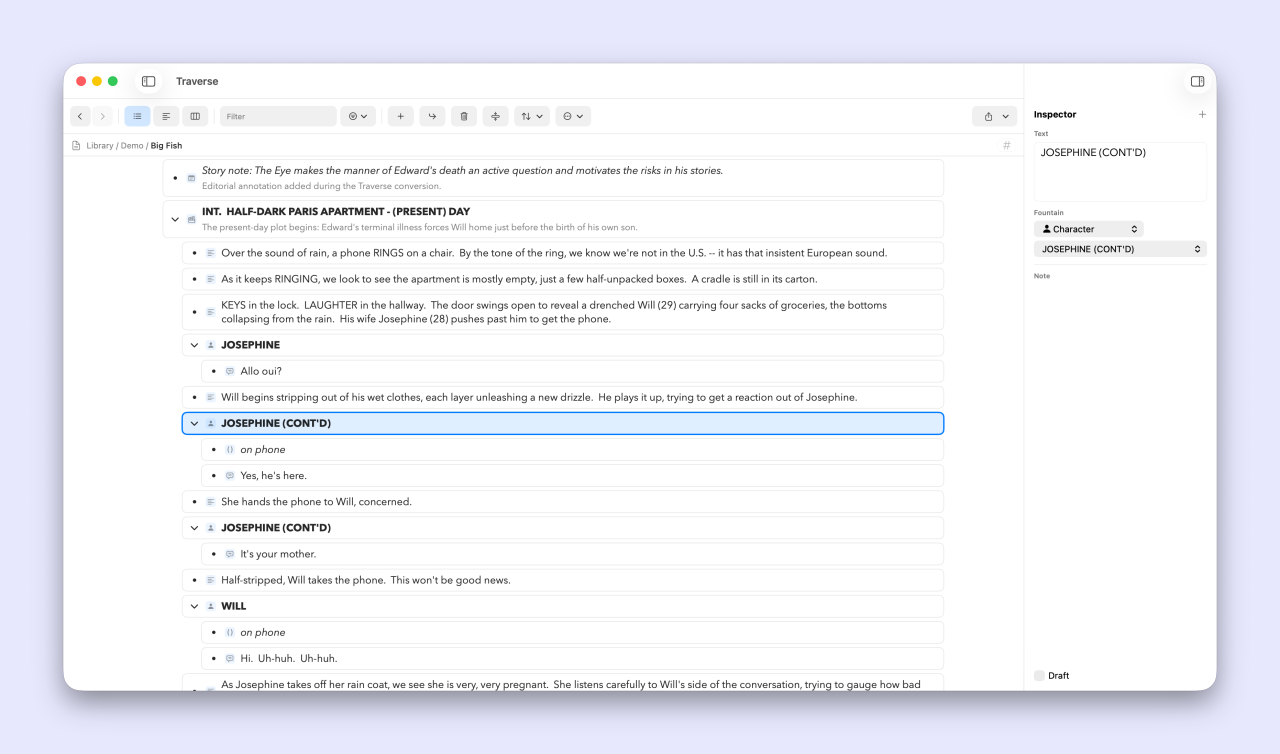The height and width of the screenshot is (754, 1280).
Task: Click the action icon beside 'Half-stripped, Will takes'
Action: pos(211,580)
